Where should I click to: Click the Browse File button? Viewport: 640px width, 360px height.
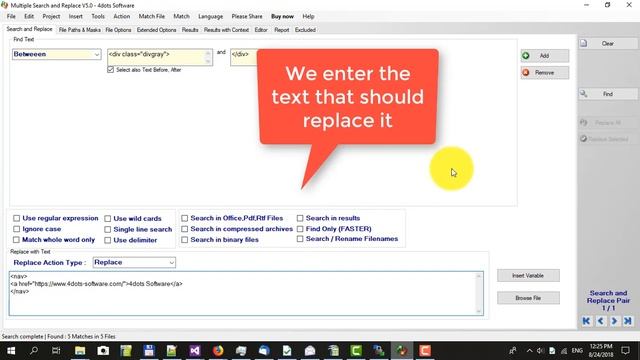[x=528, y=298]
